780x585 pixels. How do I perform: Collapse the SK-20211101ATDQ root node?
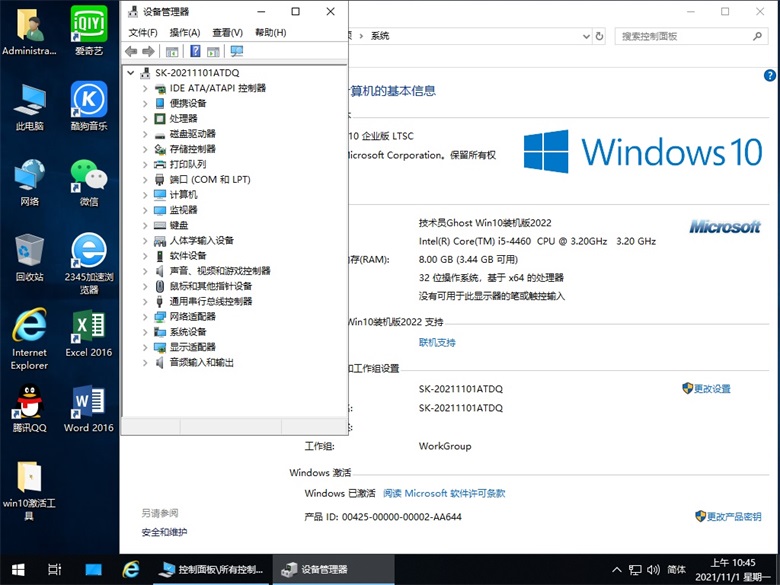tap(131, 73)
